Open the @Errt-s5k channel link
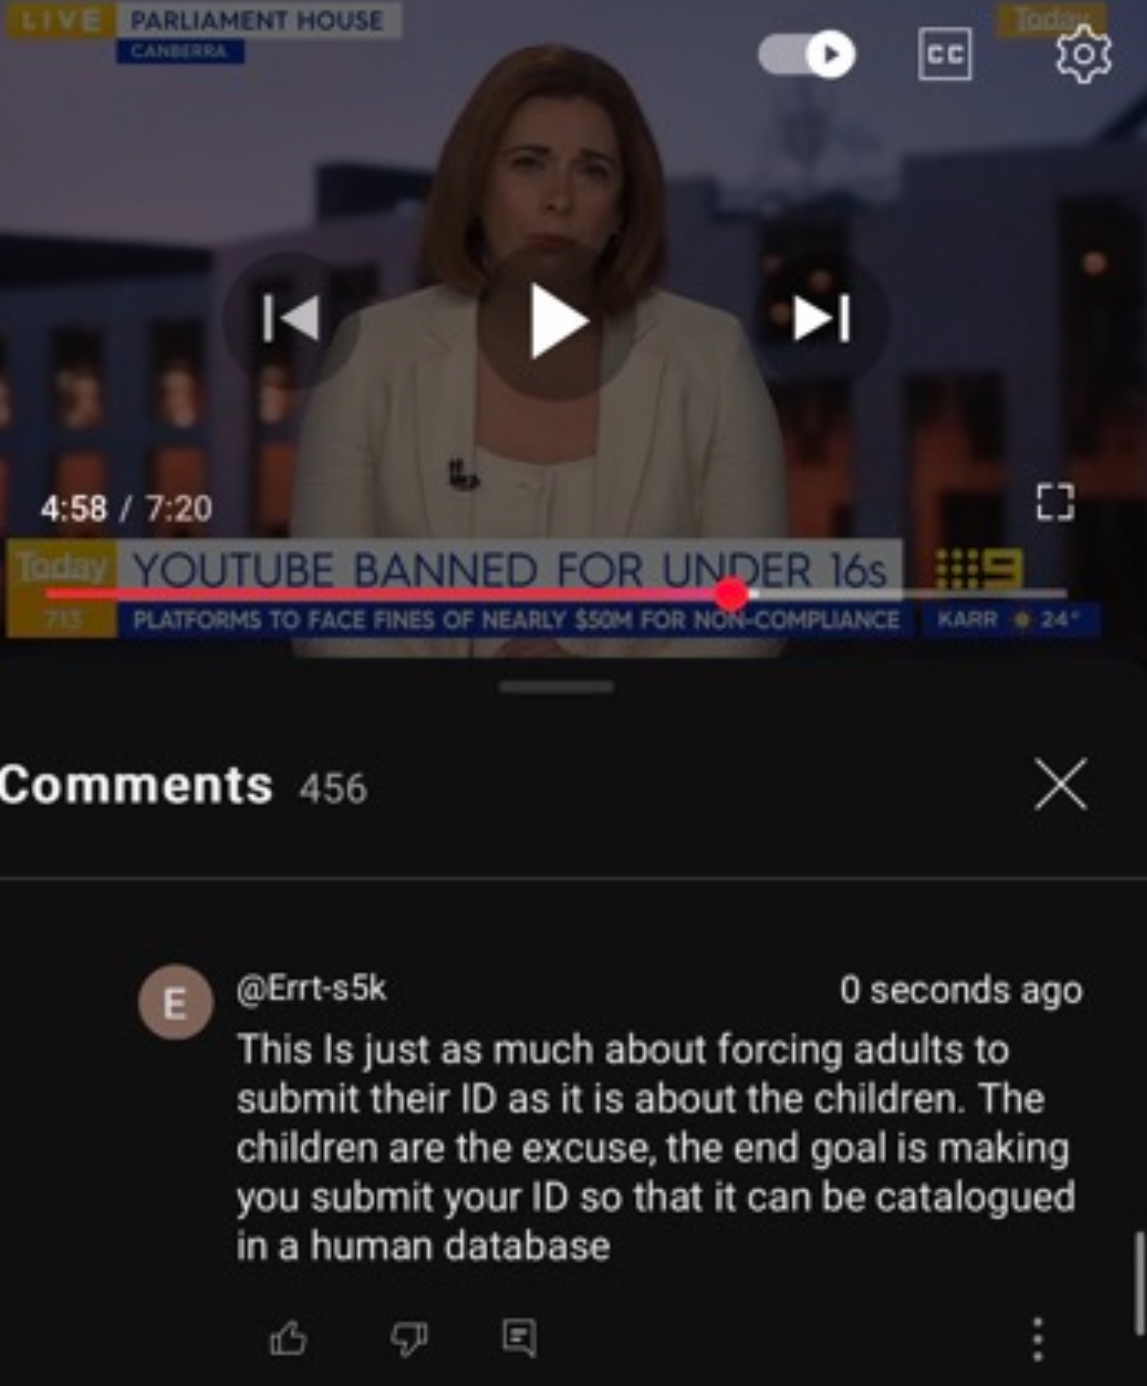Viewport: 1147px width, 1386px height. pyautogui.click(x=311, y=988)
